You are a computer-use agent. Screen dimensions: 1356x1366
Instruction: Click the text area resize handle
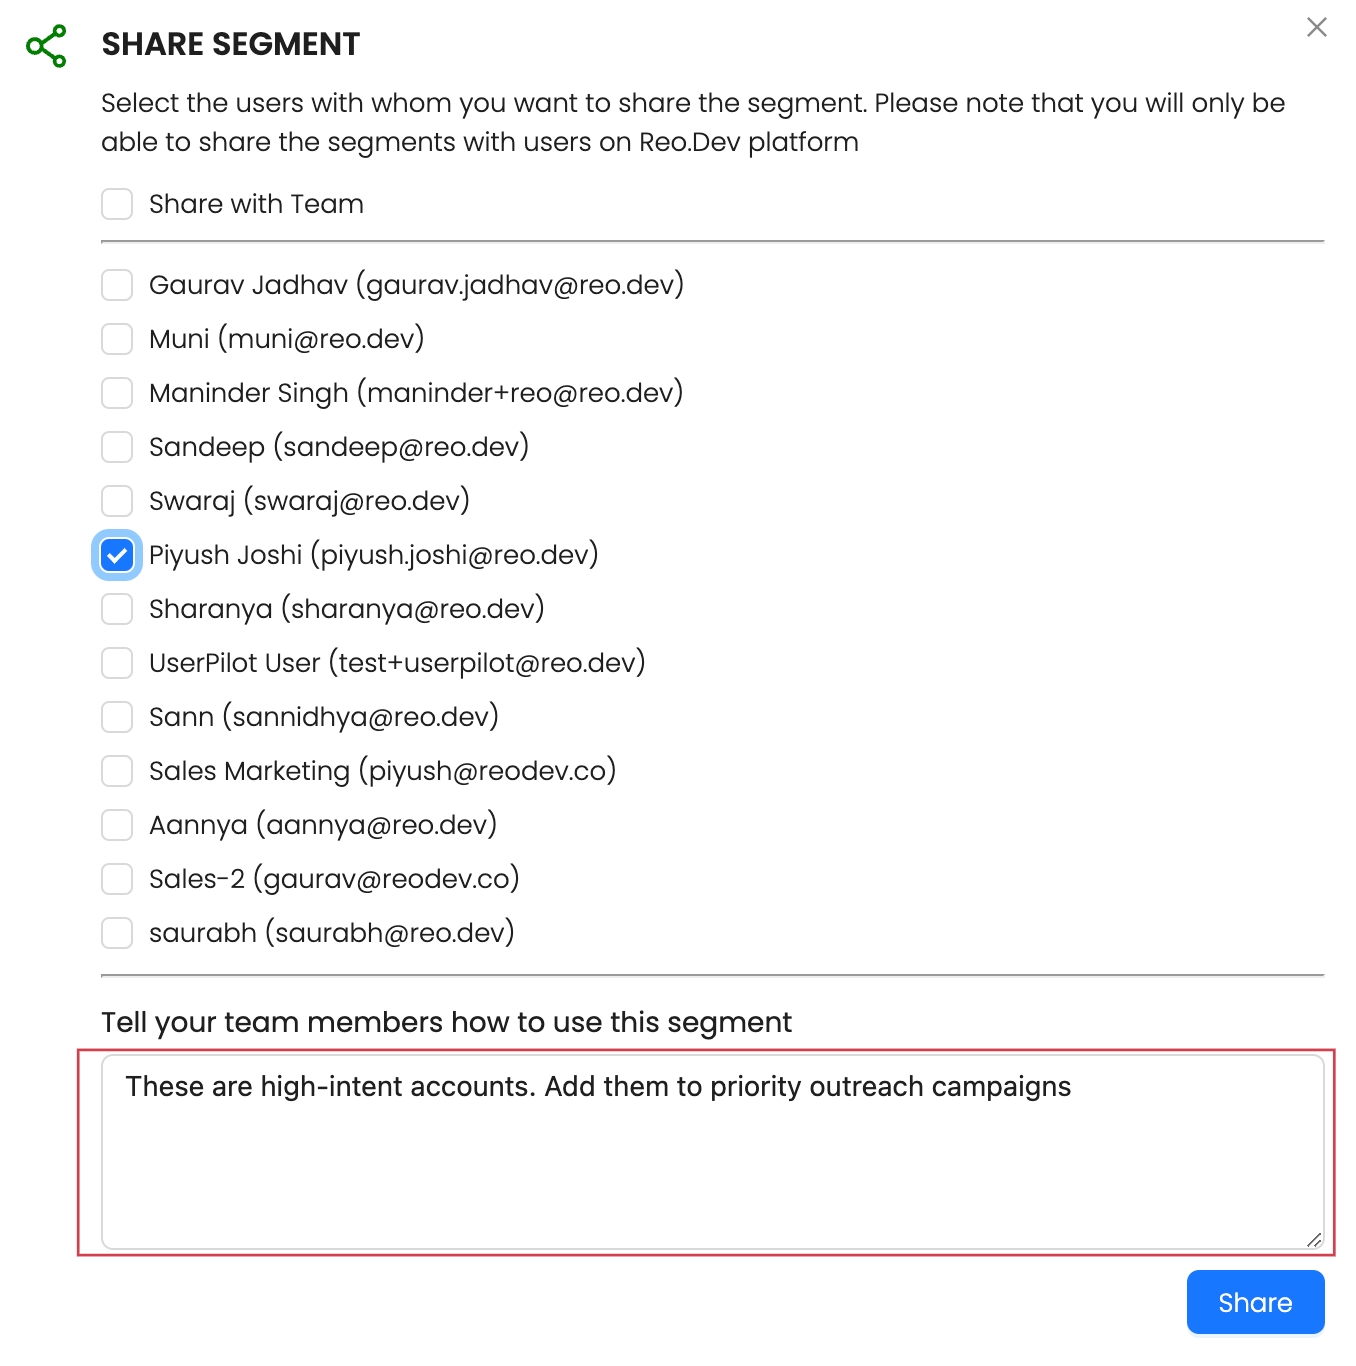(1314, 1240)
